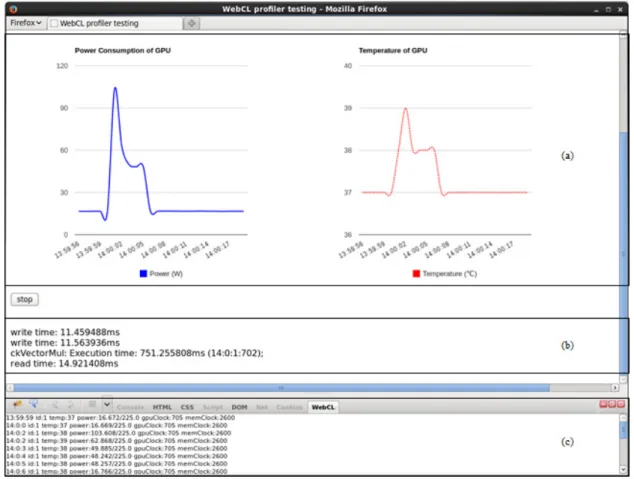The height and width of the screenshot is (479, 634).
Task: Click the 14:0:0 log row with power:16.669
Action: 116,425
